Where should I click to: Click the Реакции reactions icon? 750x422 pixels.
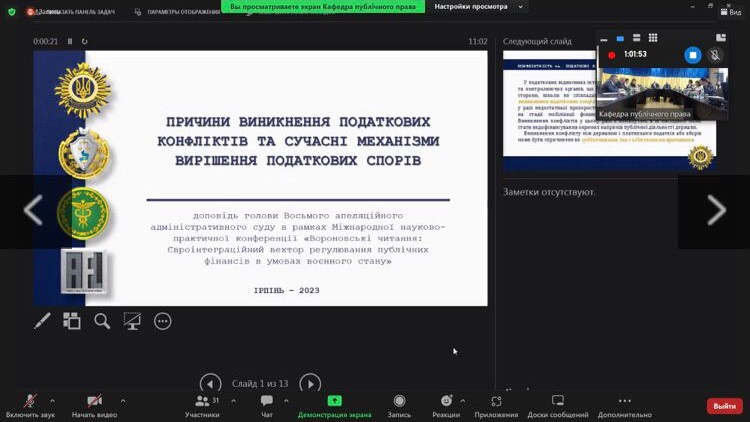[446, 405]
